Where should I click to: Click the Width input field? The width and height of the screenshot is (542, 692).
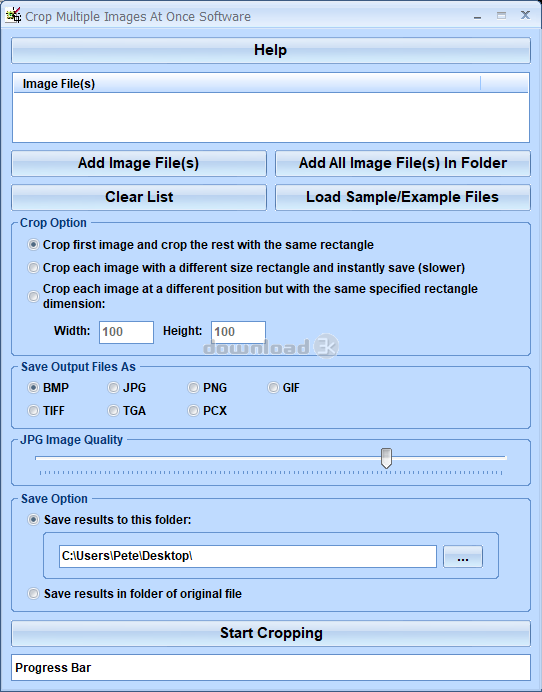click(126, 332)
